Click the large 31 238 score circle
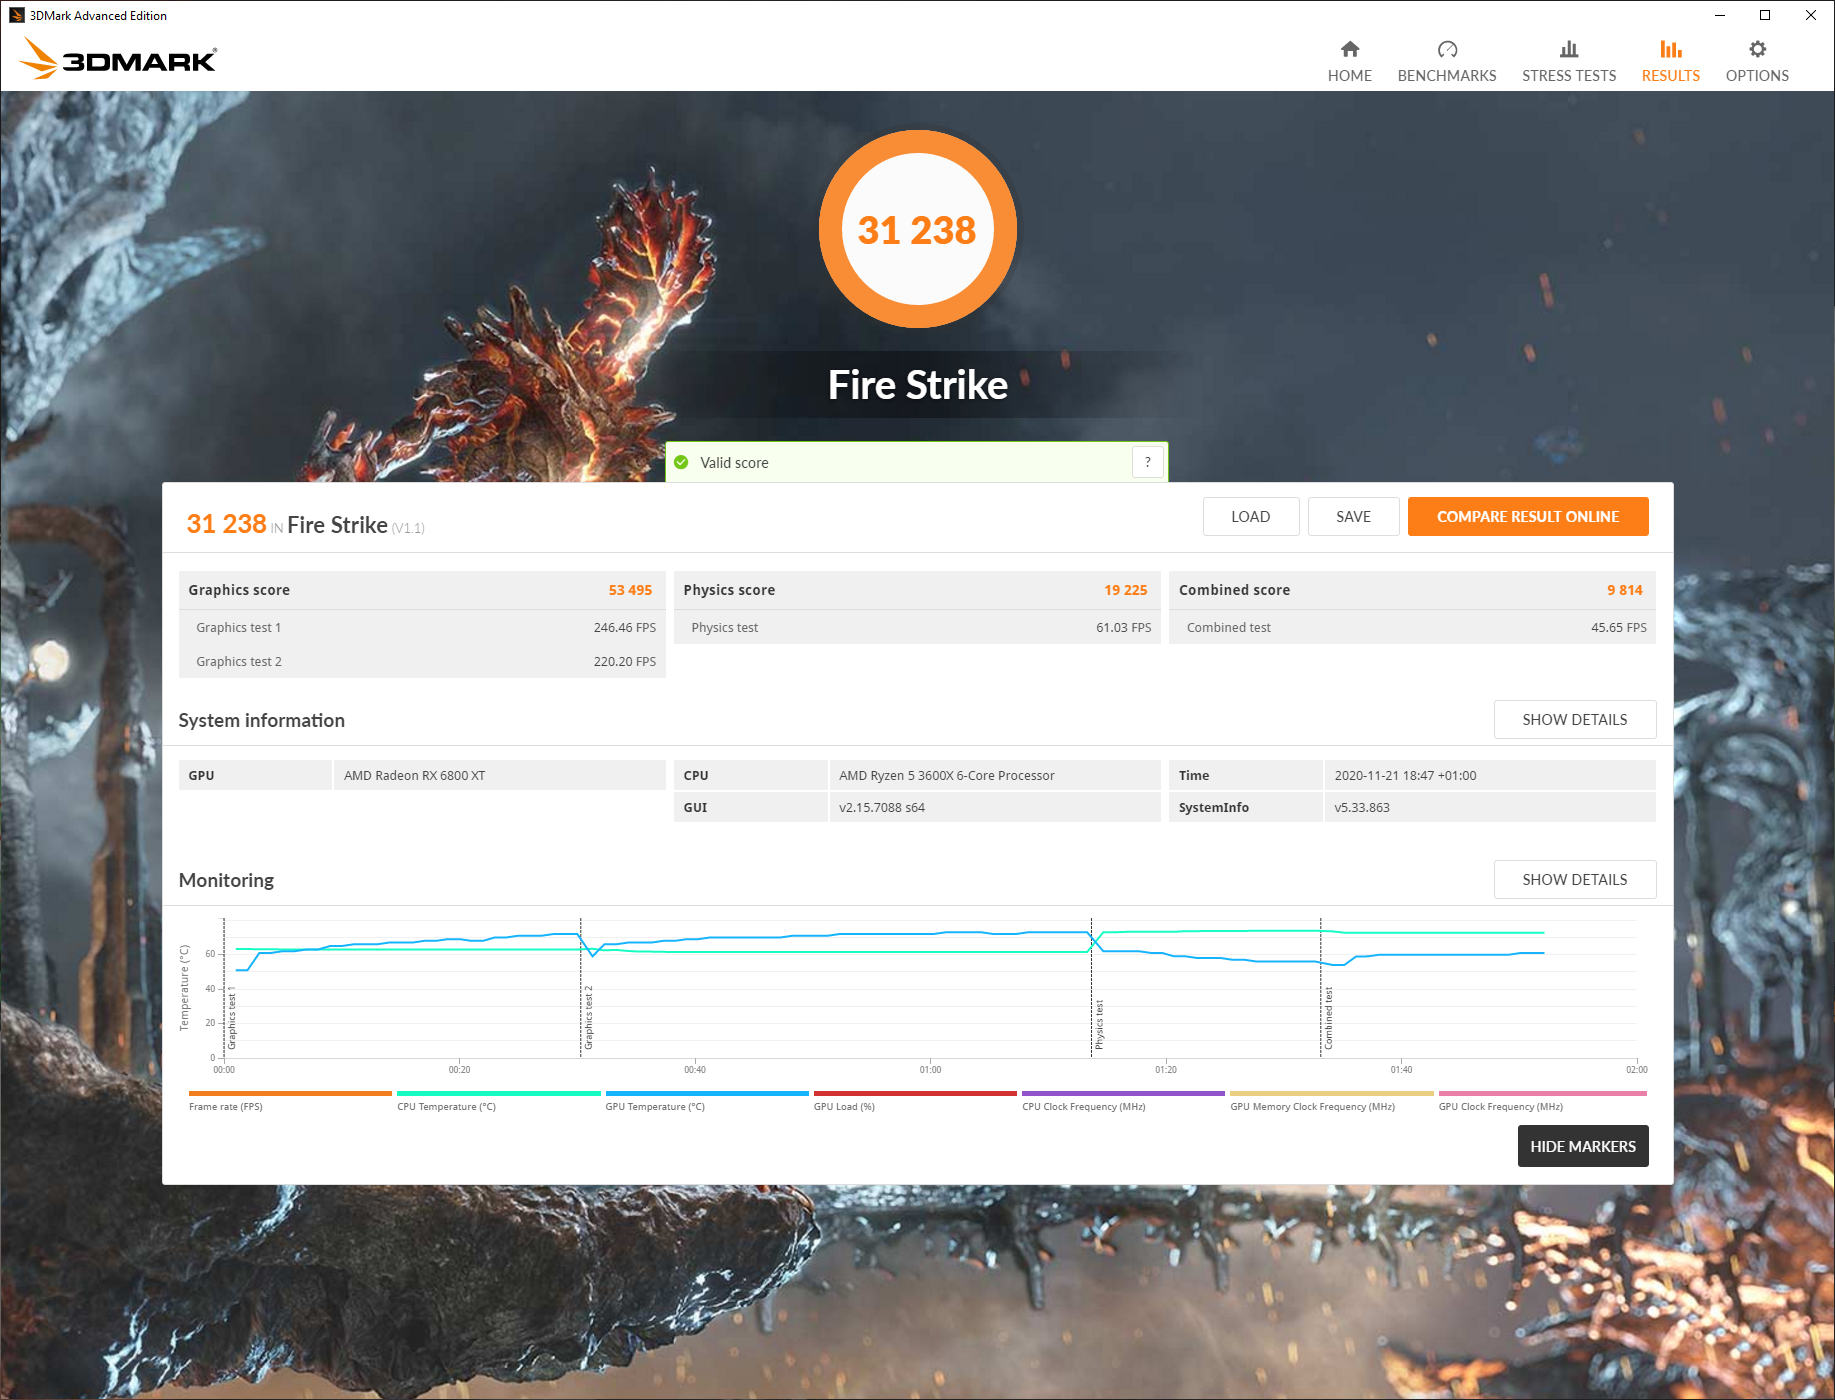Image resolution: width=1835 pixels, height=1400 pixels. point(917,229)
